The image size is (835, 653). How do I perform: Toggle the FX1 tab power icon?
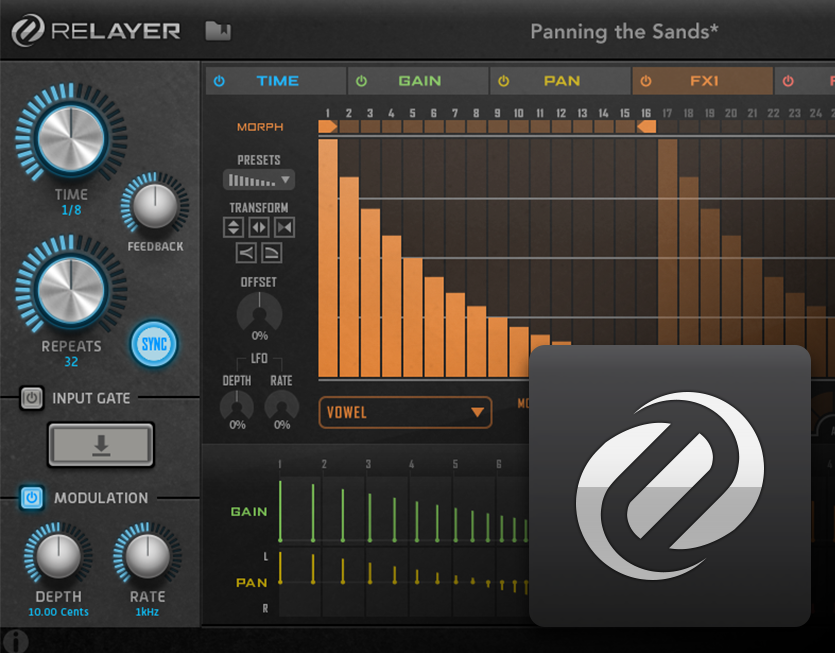pyautogui.click(x=646, y=81)
